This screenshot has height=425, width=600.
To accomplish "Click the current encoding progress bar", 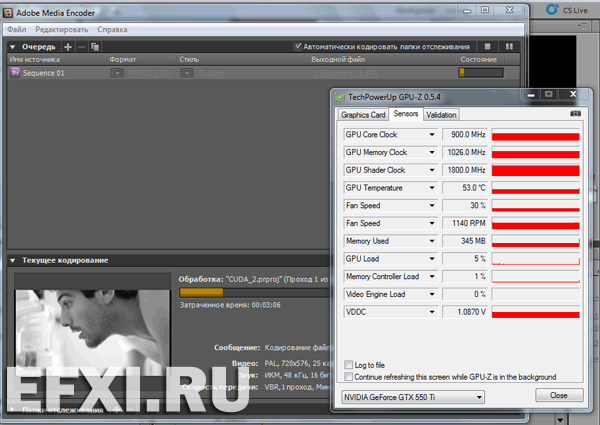I will coord(254,293).
